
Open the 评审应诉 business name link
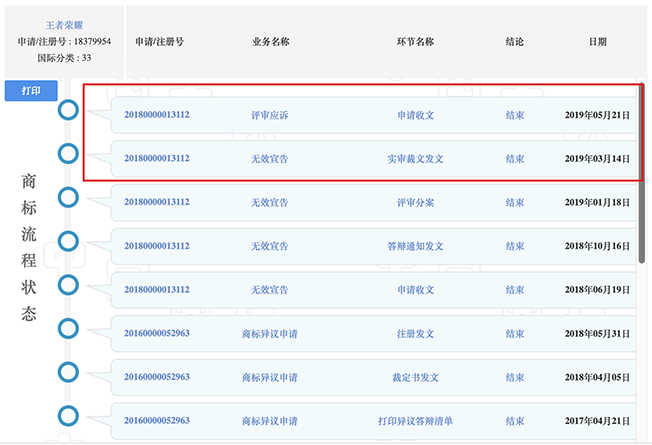[269, 115]
